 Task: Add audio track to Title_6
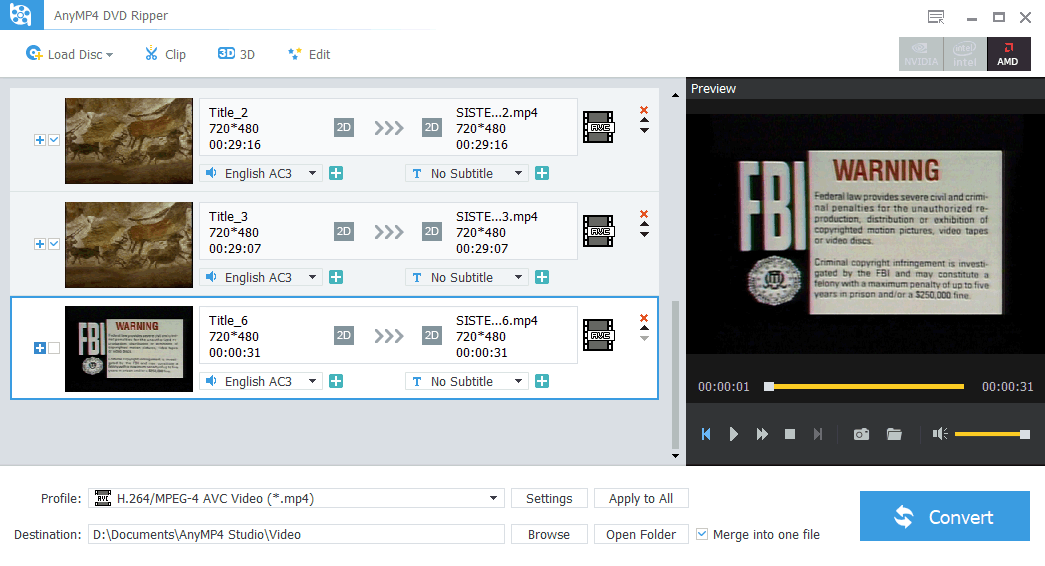(336, 381)
